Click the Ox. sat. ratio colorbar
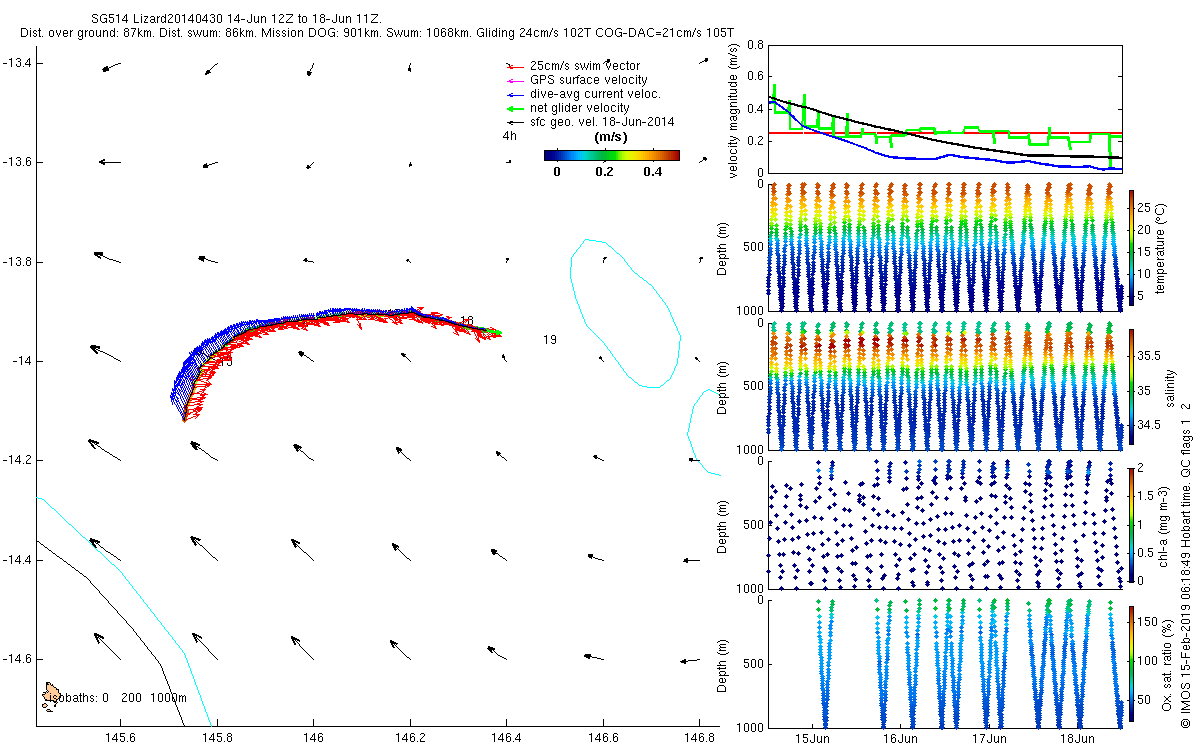The width and height of the screenshot is (1200, 750). coord(1131,661)
